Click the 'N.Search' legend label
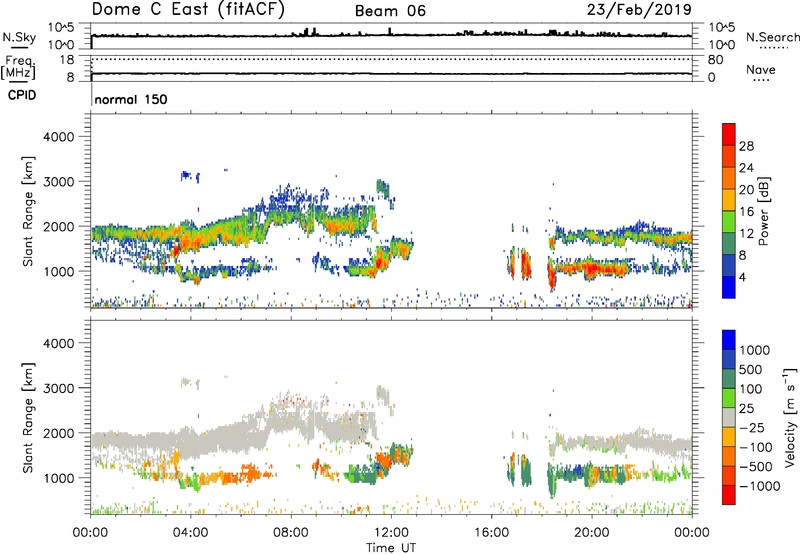Viewport: 800px width, 554px height. coord(772,37)
